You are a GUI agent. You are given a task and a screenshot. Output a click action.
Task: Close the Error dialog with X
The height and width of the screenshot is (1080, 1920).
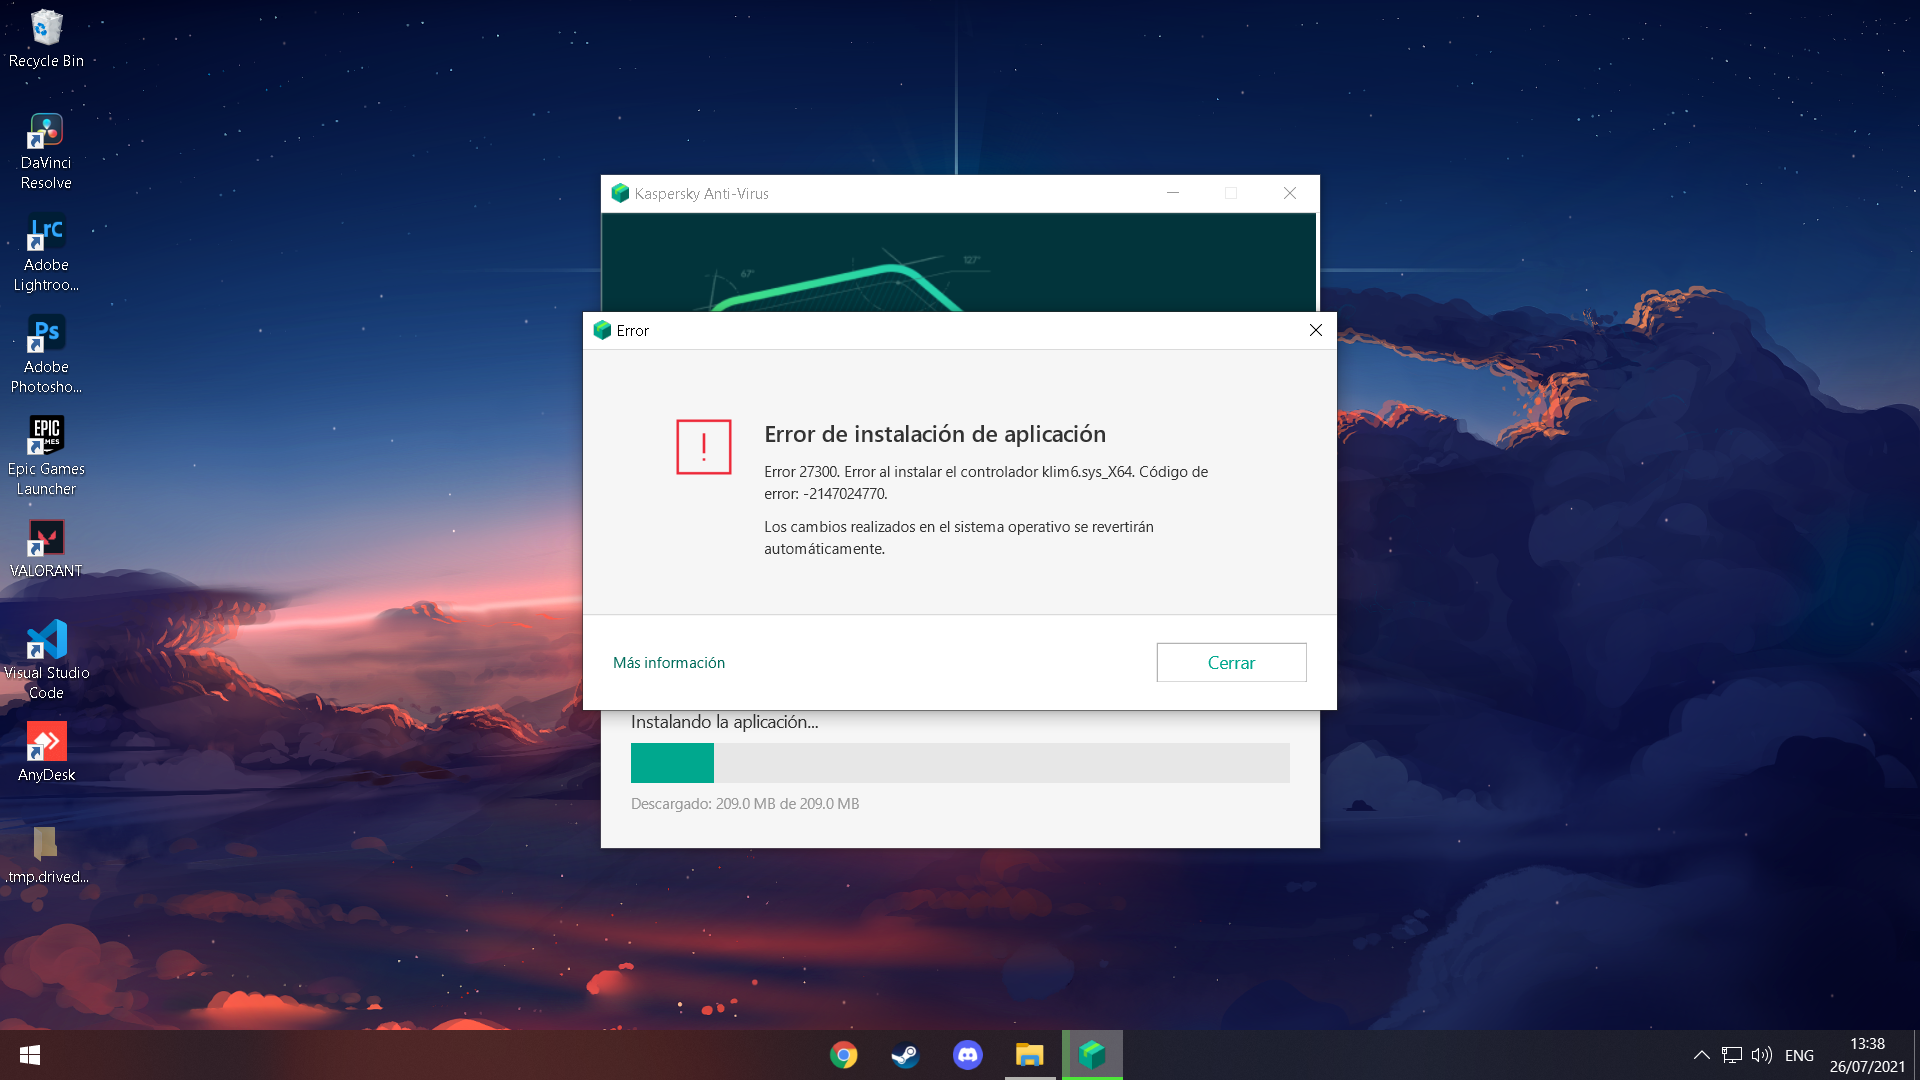1315,330
